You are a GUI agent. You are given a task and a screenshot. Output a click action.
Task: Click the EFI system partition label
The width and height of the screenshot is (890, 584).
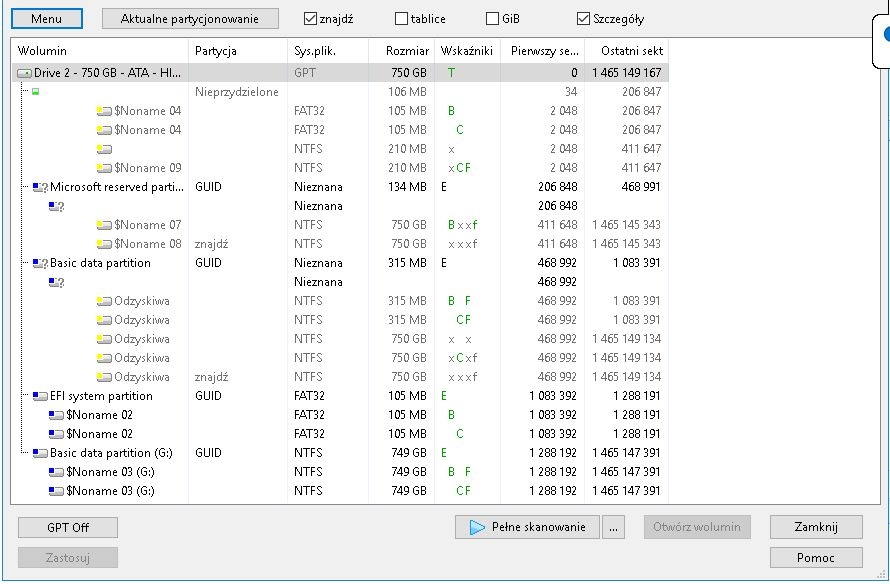click(x=101, y=396)
